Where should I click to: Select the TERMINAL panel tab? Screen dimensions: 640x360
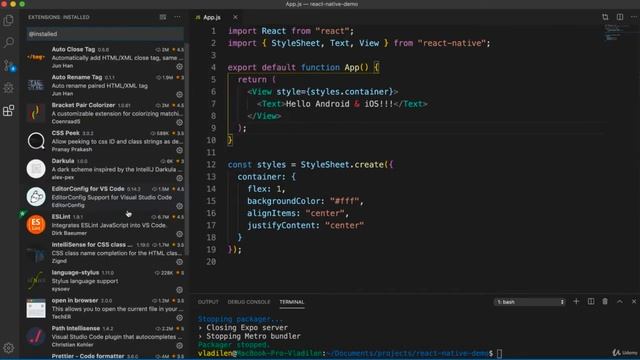(x=291, y=302)
